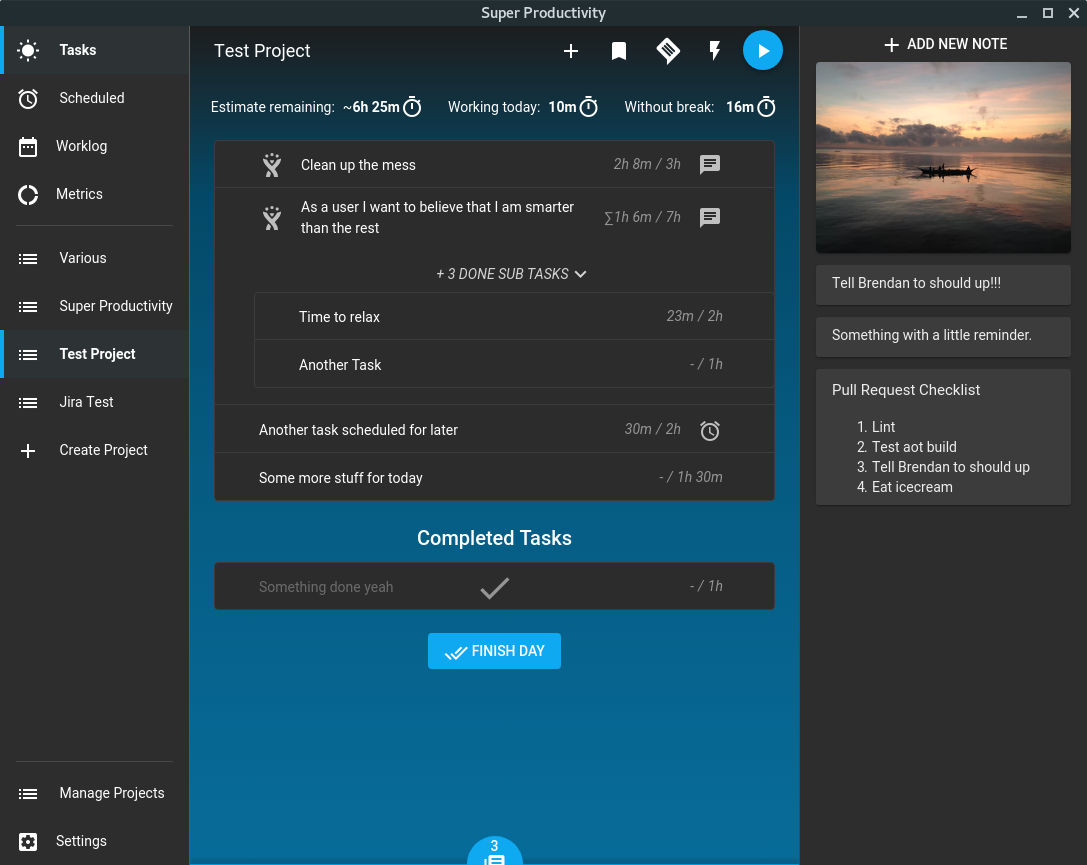Click the add task plus icon
The height and width of the screenshot is (865, 1087).
pyautogui.click(x=571, y=51)
